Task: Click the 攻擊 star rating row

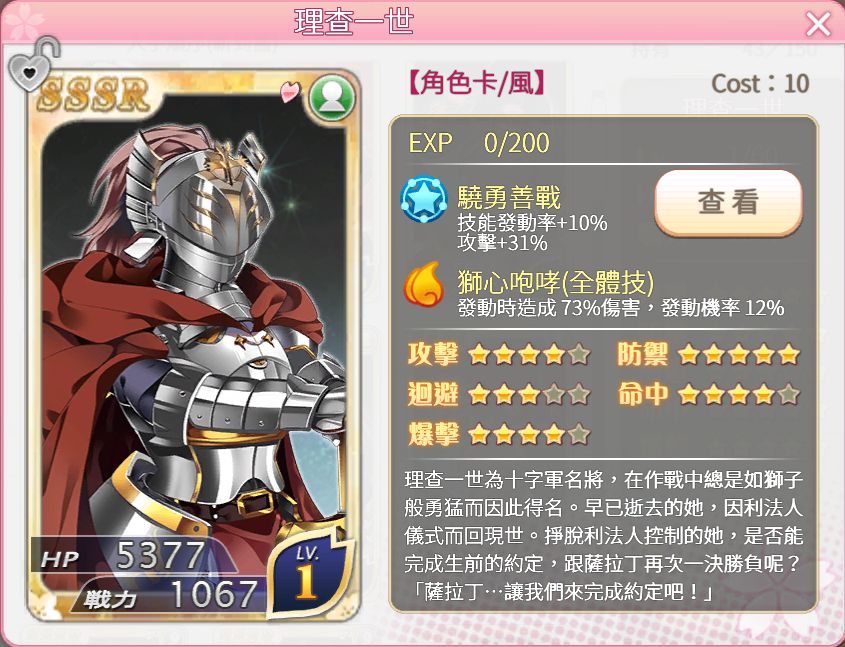Action: pyautogui.click(x=499, y=354)
